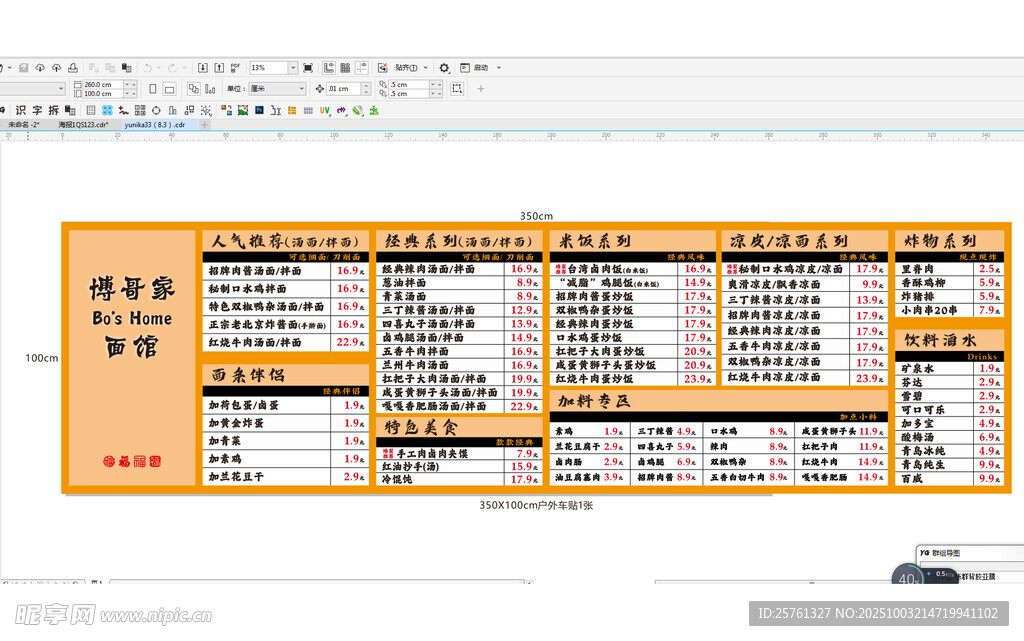Select landscape page orientation
Viewport: 1024px width, 641px height.
coord(169,89)
